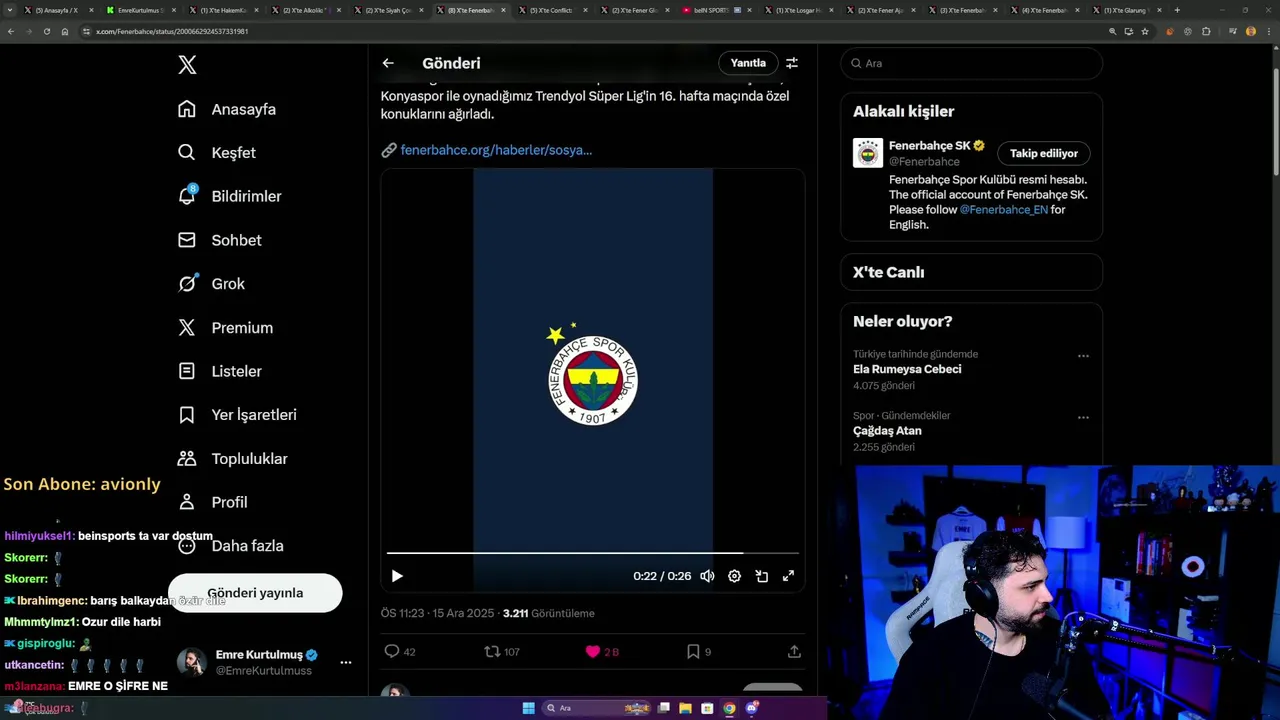This screenshot has height=720, width=1280.
Task: Open Topluluklar communities
Action: (232, 459)
